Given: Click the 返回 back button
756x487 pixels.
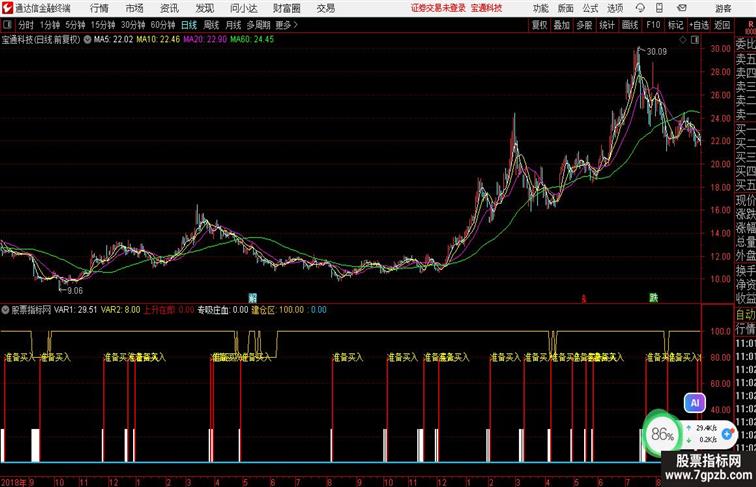Looking at the screenshot, I should 722,25.
